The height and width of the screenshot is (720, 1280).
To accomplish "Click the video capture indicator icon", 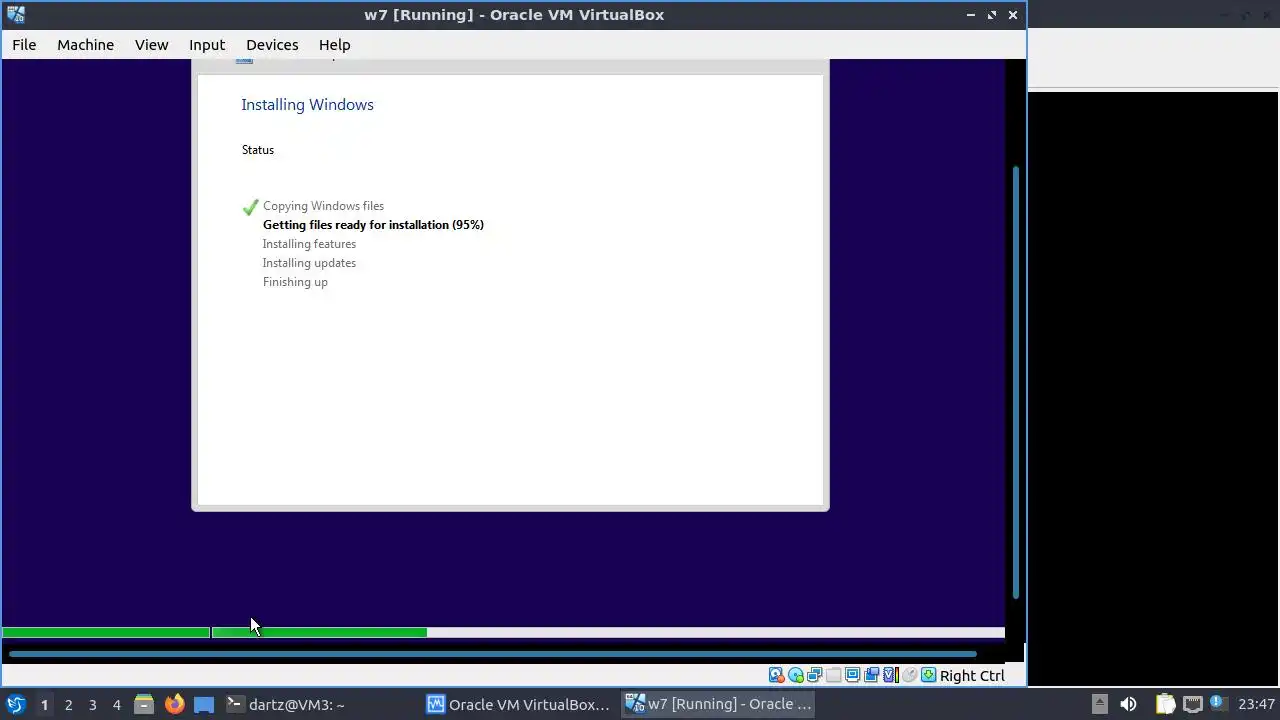I will [x=871, y=675].
